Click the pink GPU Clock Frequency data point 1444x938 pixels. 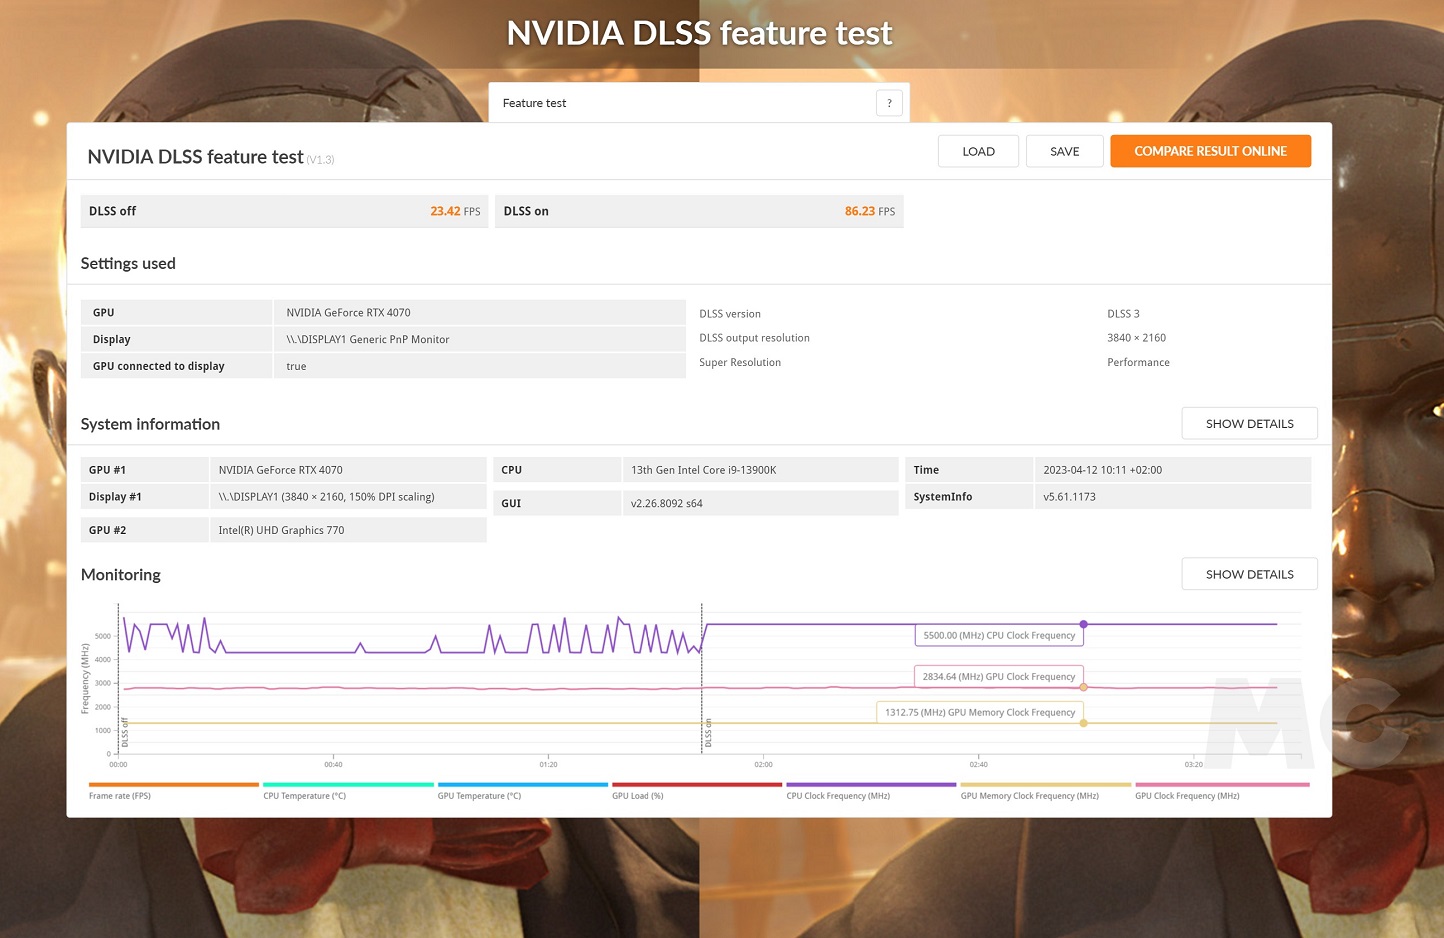(x=1083, y=687)
